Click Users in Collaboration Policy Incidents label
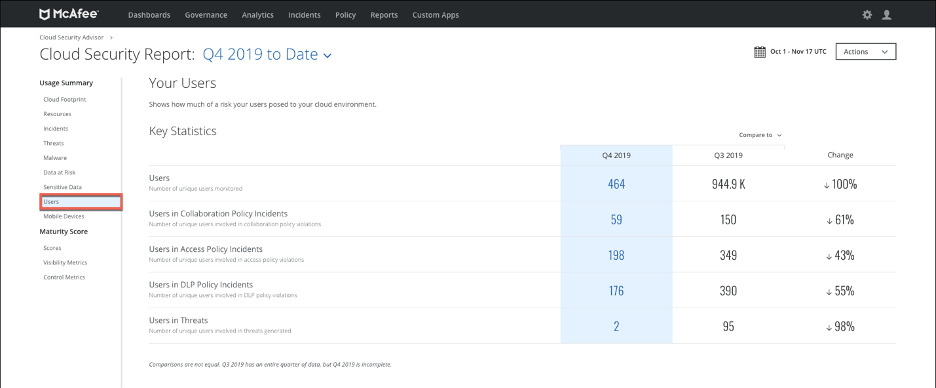This screenshot has width=936, height=388. coord(218,213)
